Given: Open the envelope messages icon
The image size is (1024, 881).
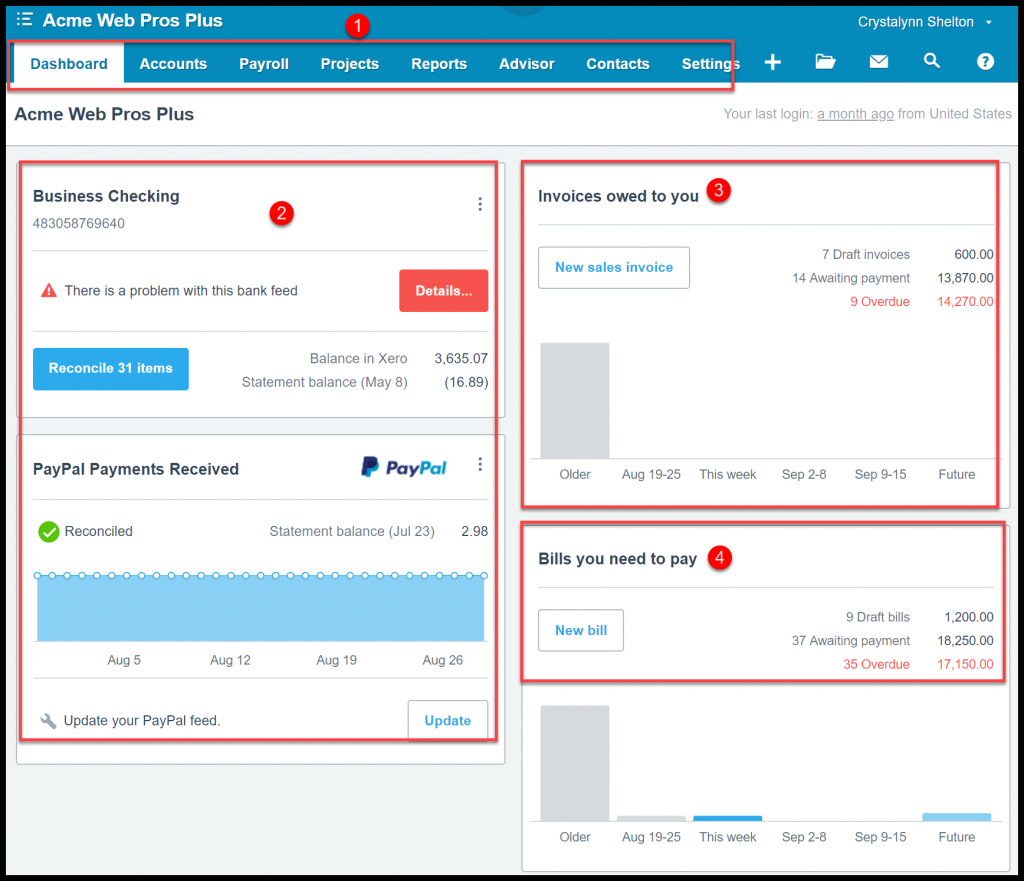Looking at the screenshot, I should [879, 61].
